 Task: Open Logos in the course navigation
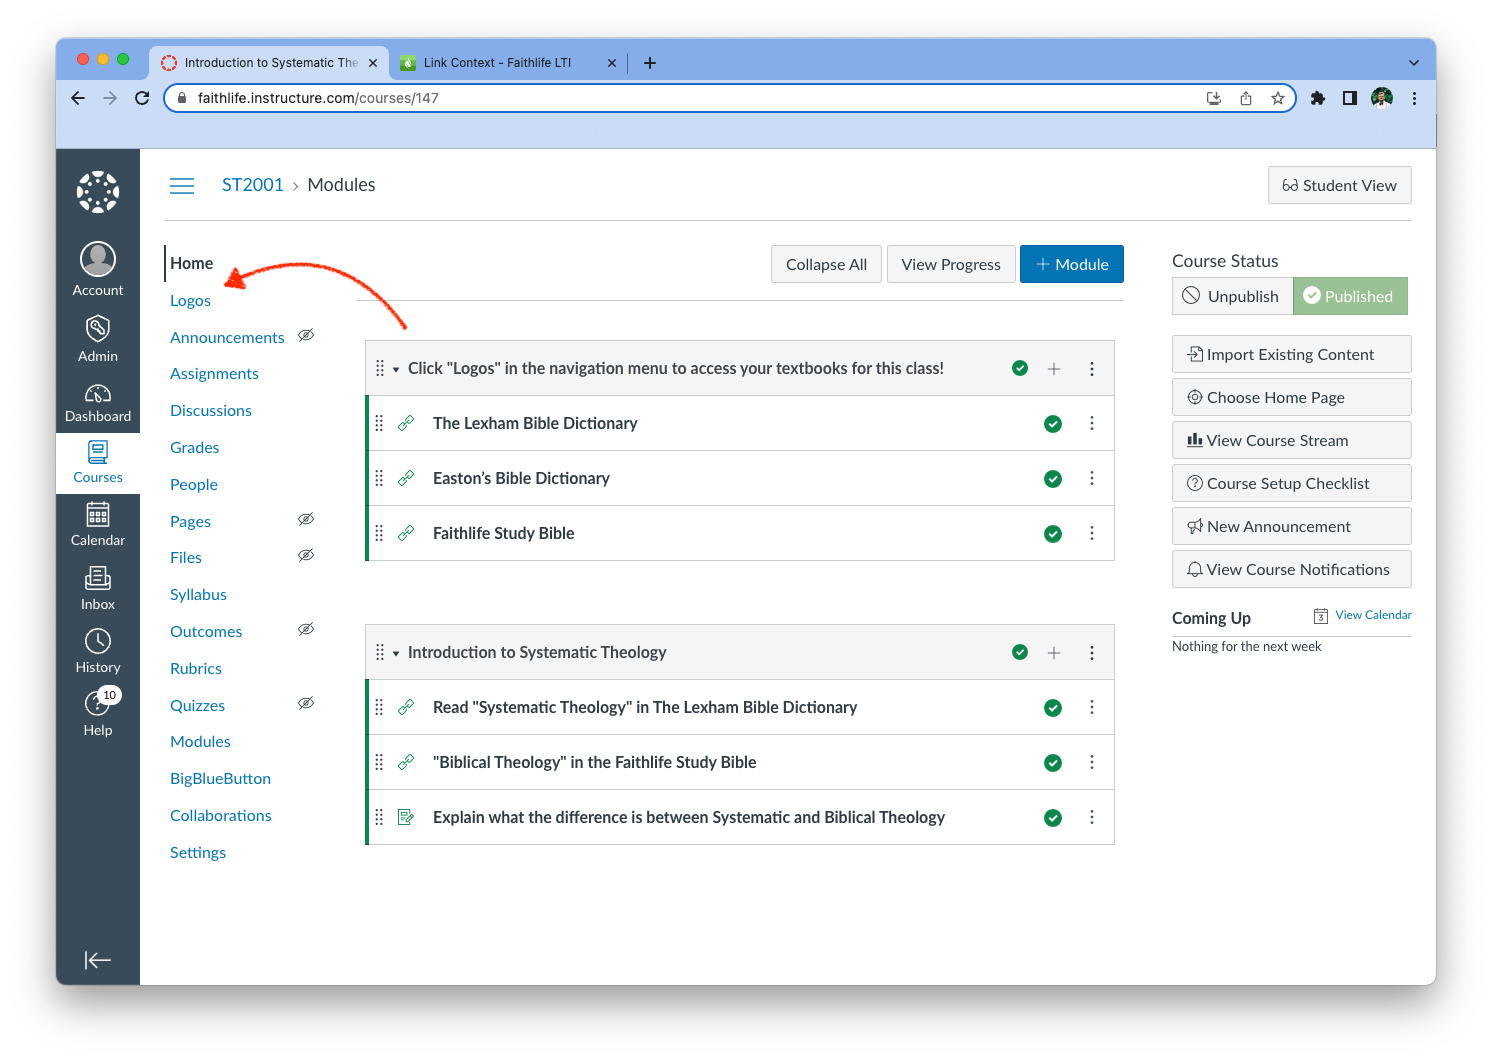pos(190,301)
